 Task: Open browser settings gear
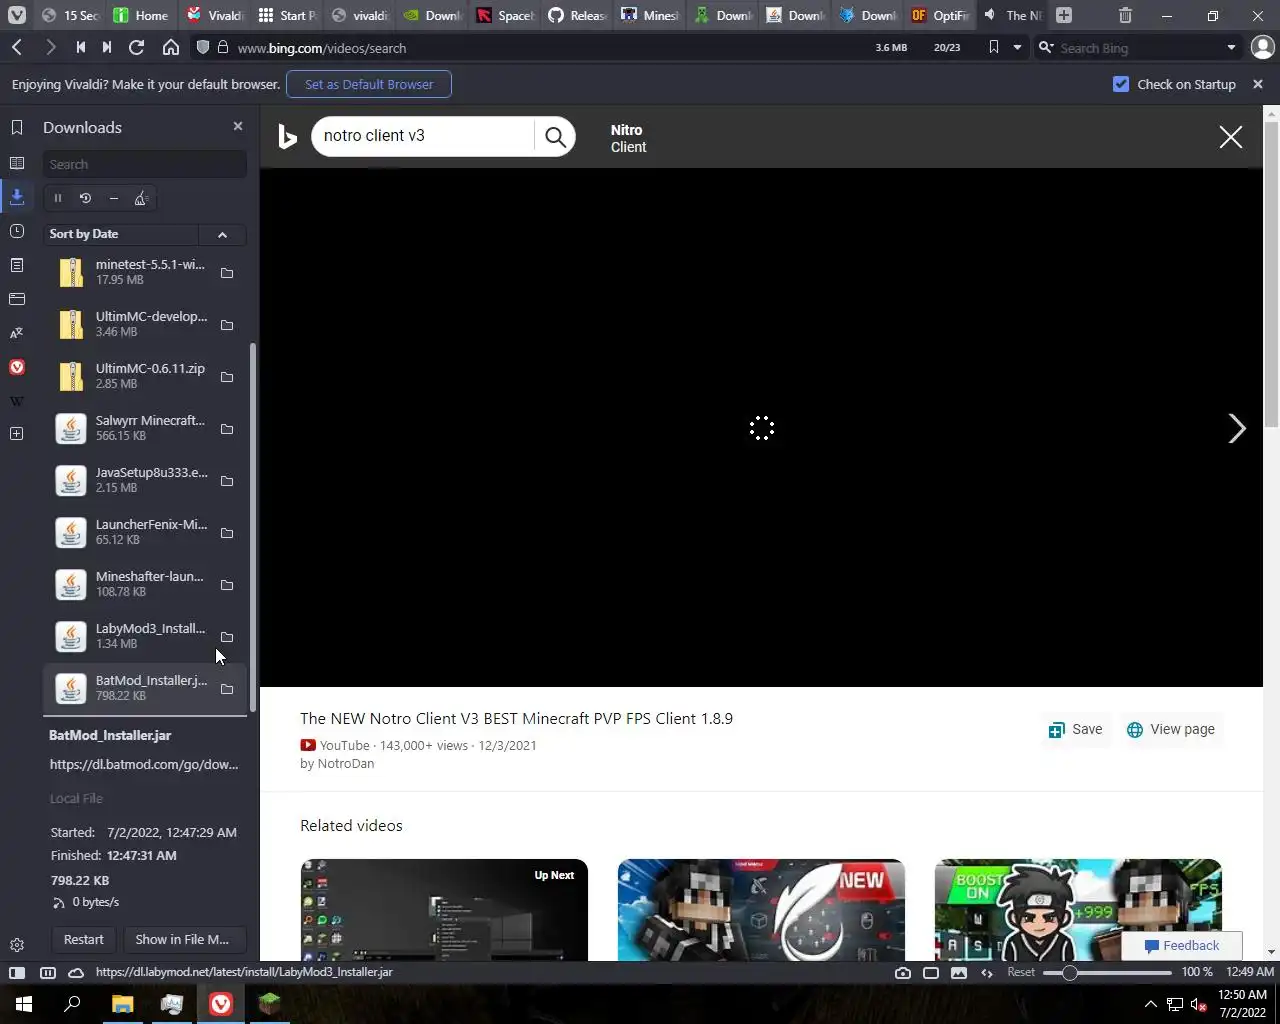coord(17,945)
